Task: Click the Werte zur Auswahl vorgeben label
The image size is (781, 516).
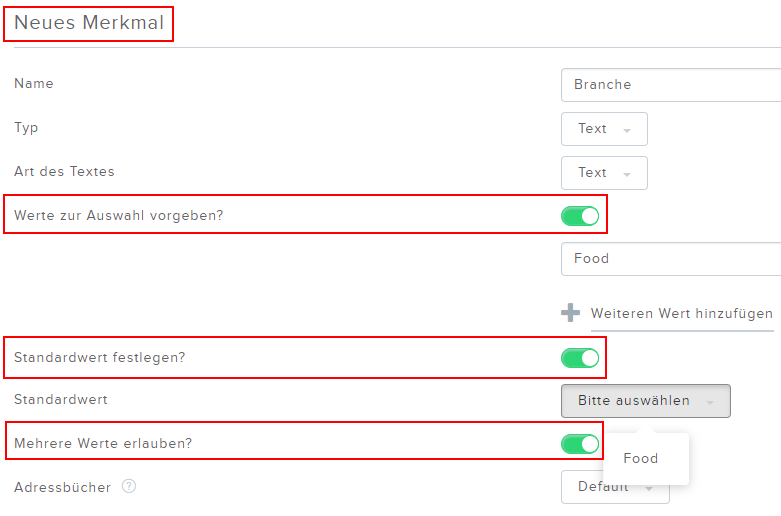Action: coord(119,216)
